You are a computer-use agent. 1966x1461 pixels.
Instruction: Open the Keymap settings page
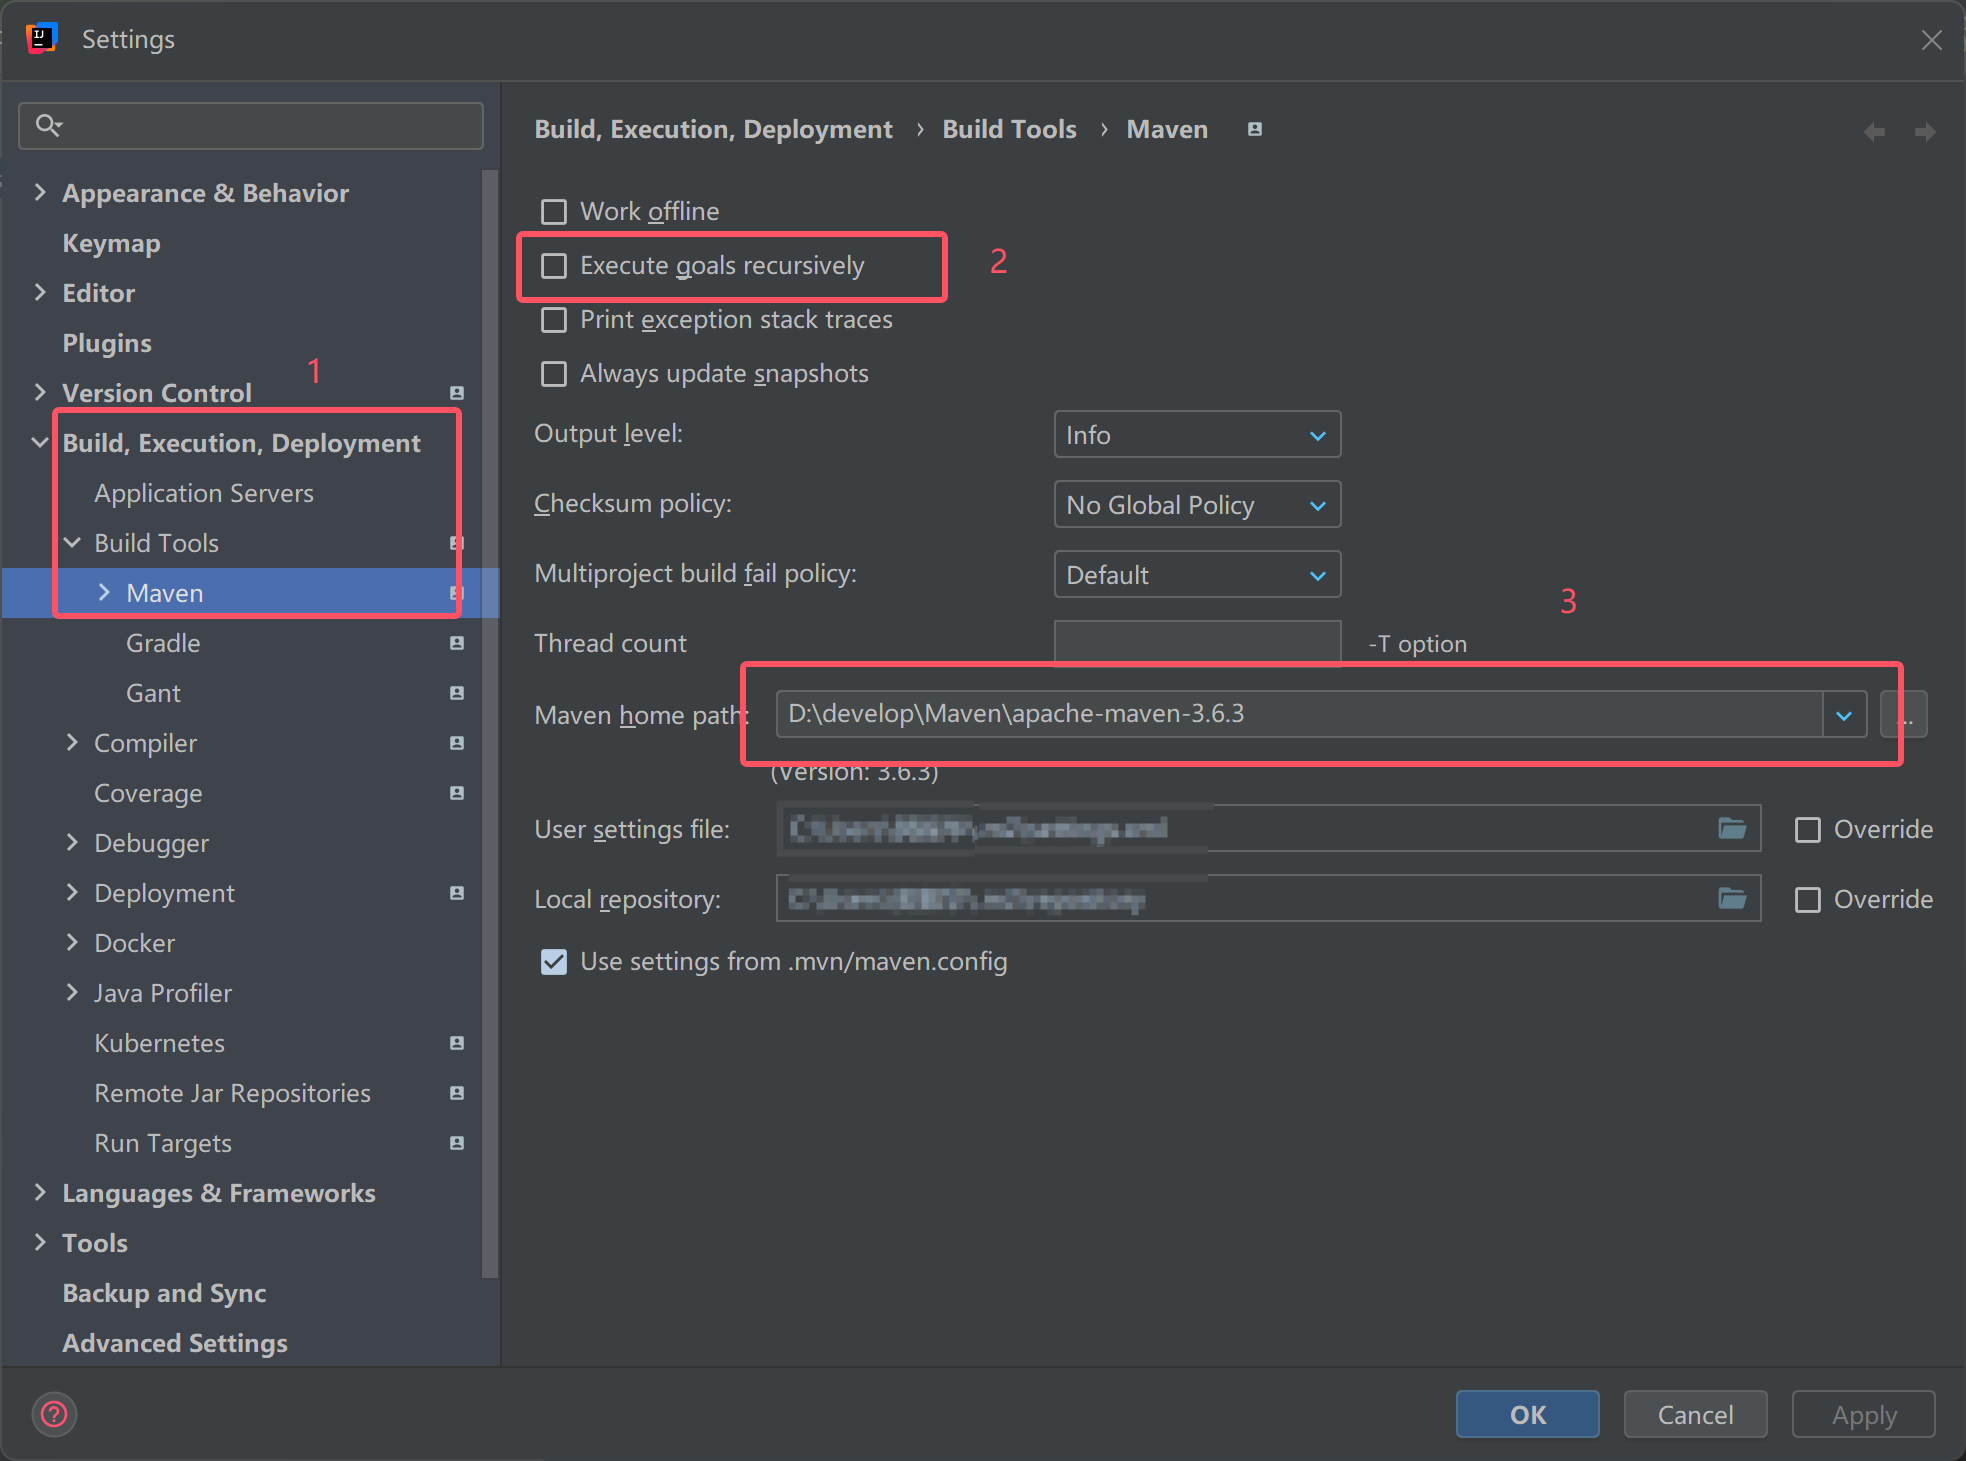click(111, 243)
